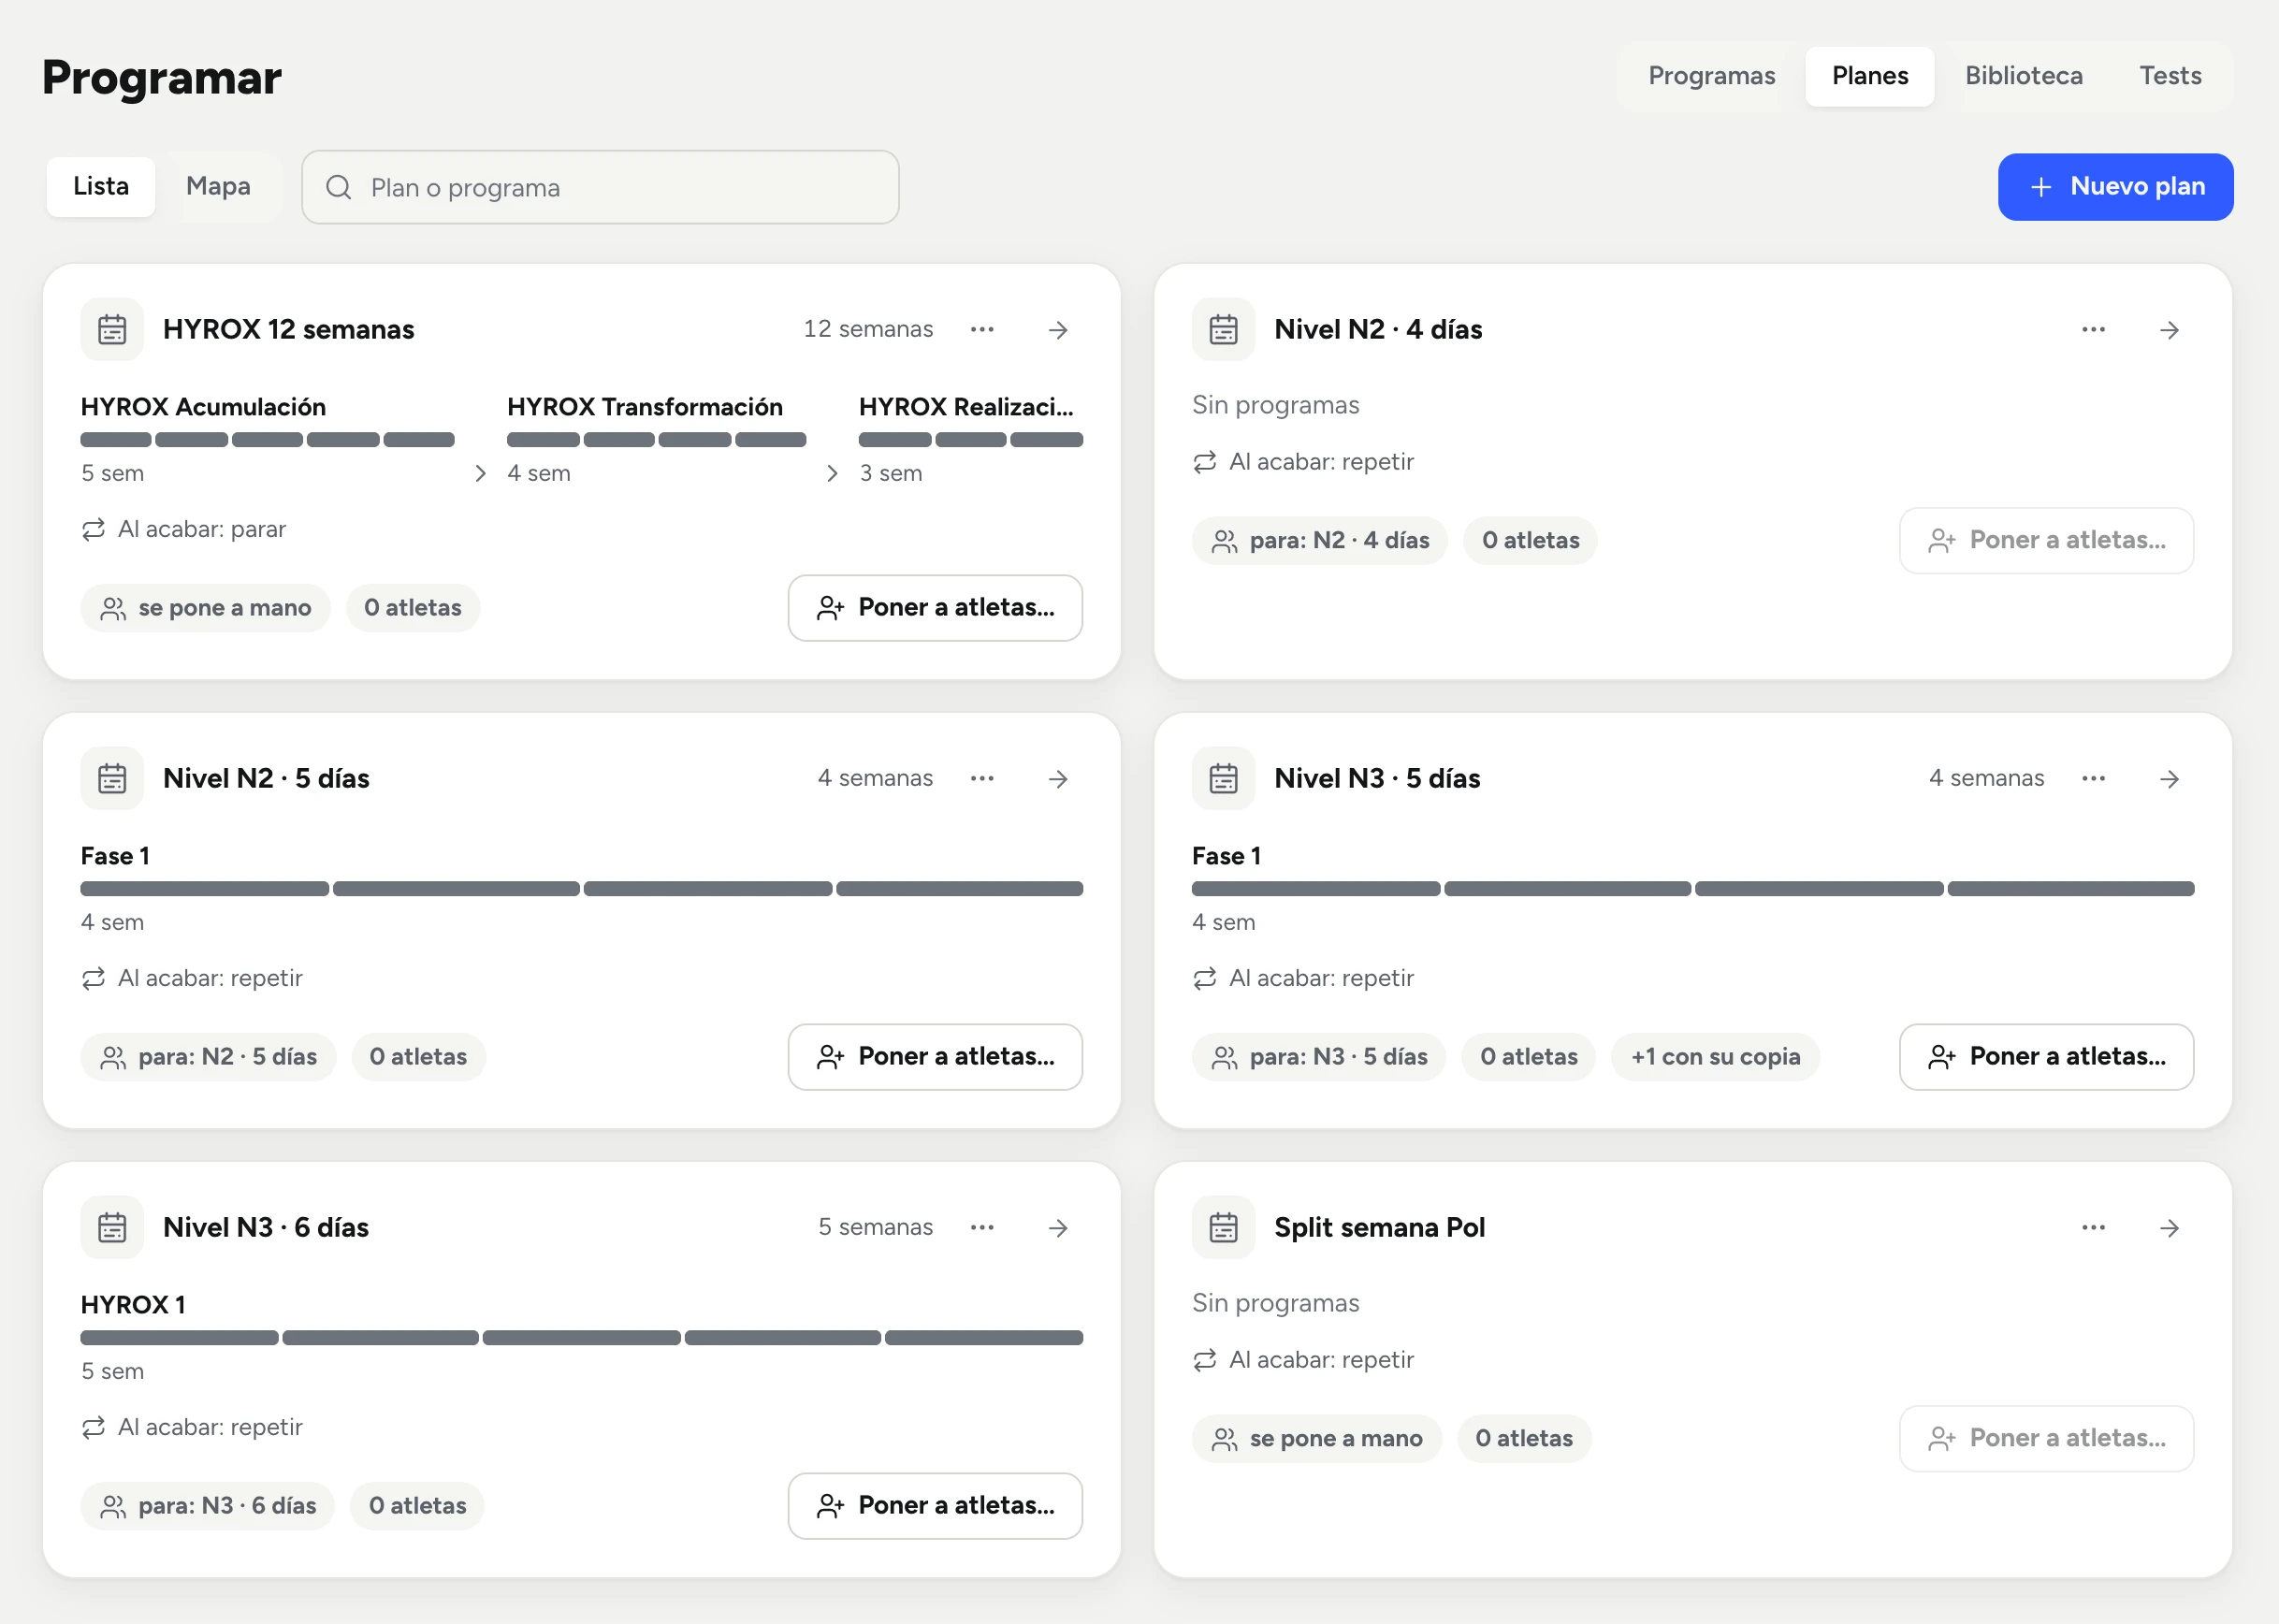The height and width of the screenshot is (1624, 2279).
Task: Click chevron after HYROX Transformación phase
Action: tap(832, 474)
